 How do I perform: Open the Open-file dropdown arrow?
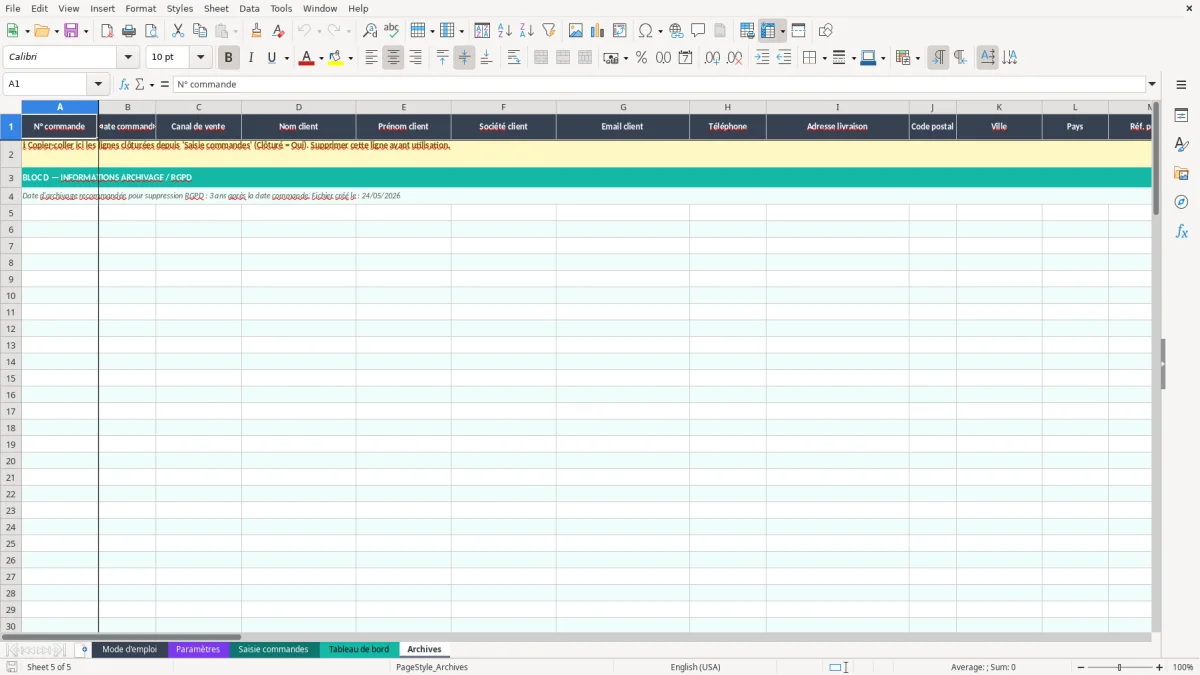(x=56, y=31)
